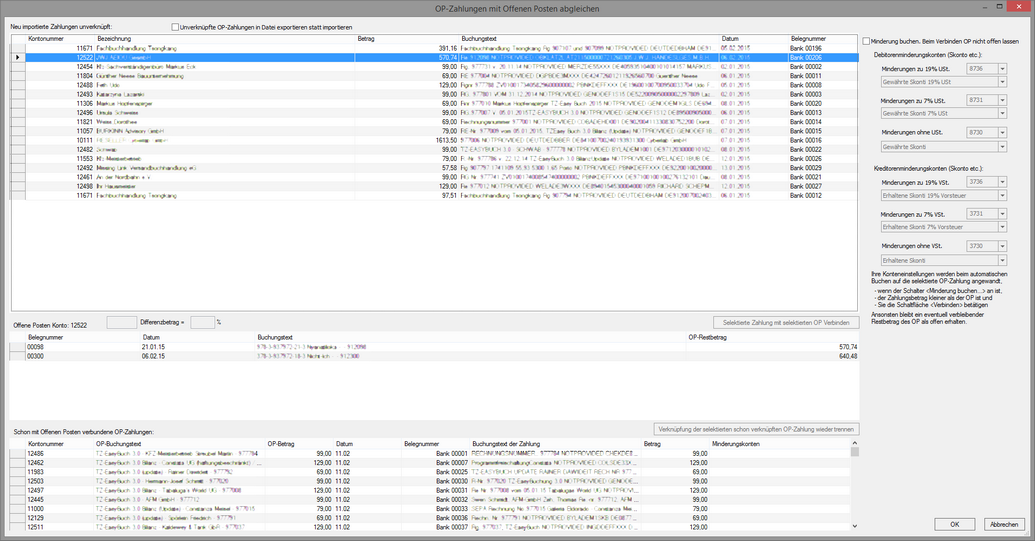This screenshot has width=1035, height=541.
Task: Select linked payment row with account 12129
Action: (430, 519)
